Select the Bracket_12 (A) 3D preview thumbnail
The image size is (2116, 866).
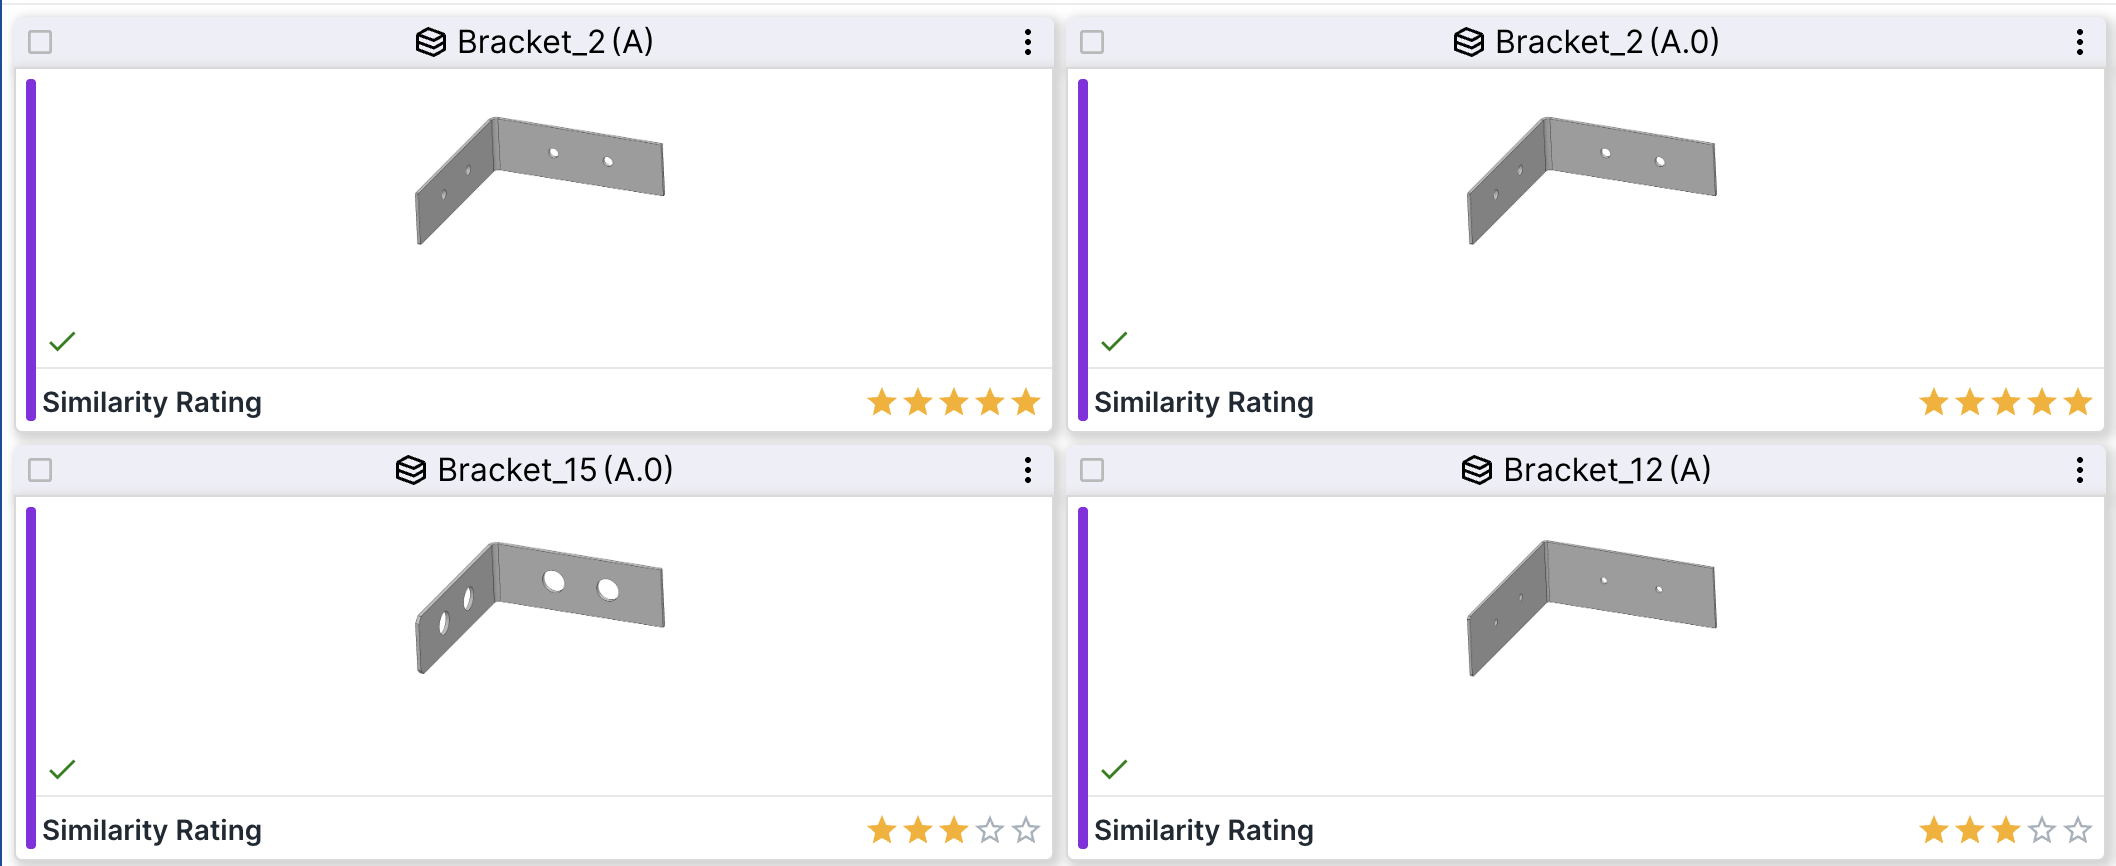(x=1591, y=606)
